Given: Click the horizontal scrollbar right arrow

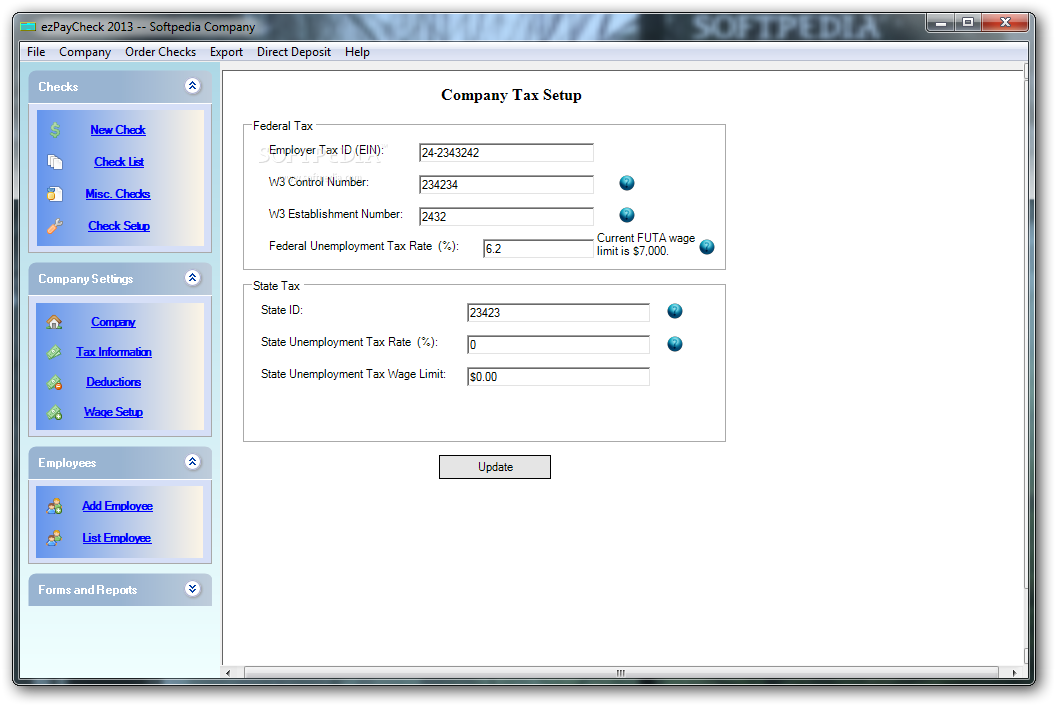Looking at the screenshot, I should (x=1014, y=672).
